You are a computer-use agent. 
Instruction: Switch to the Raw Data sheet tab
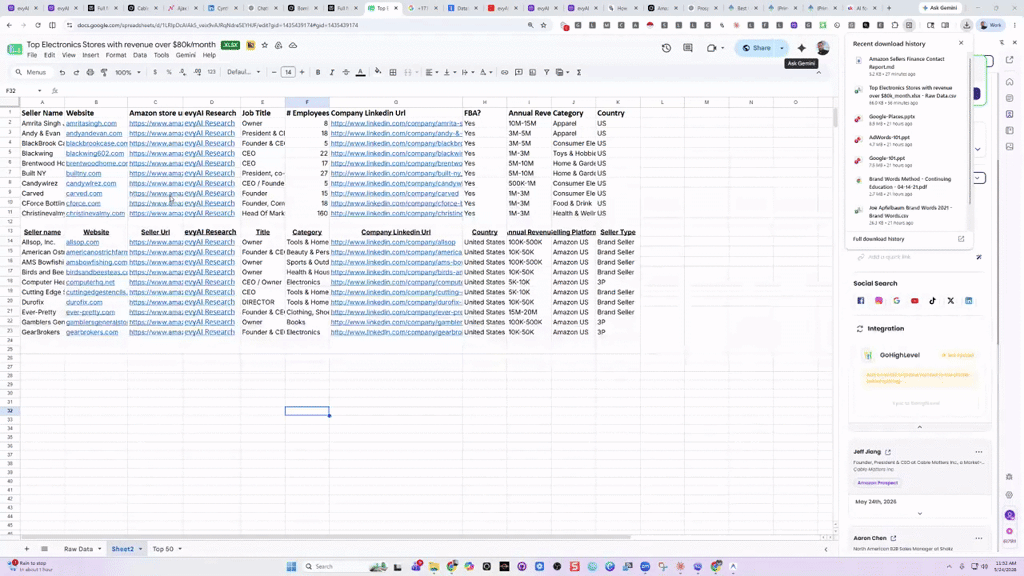78,549
